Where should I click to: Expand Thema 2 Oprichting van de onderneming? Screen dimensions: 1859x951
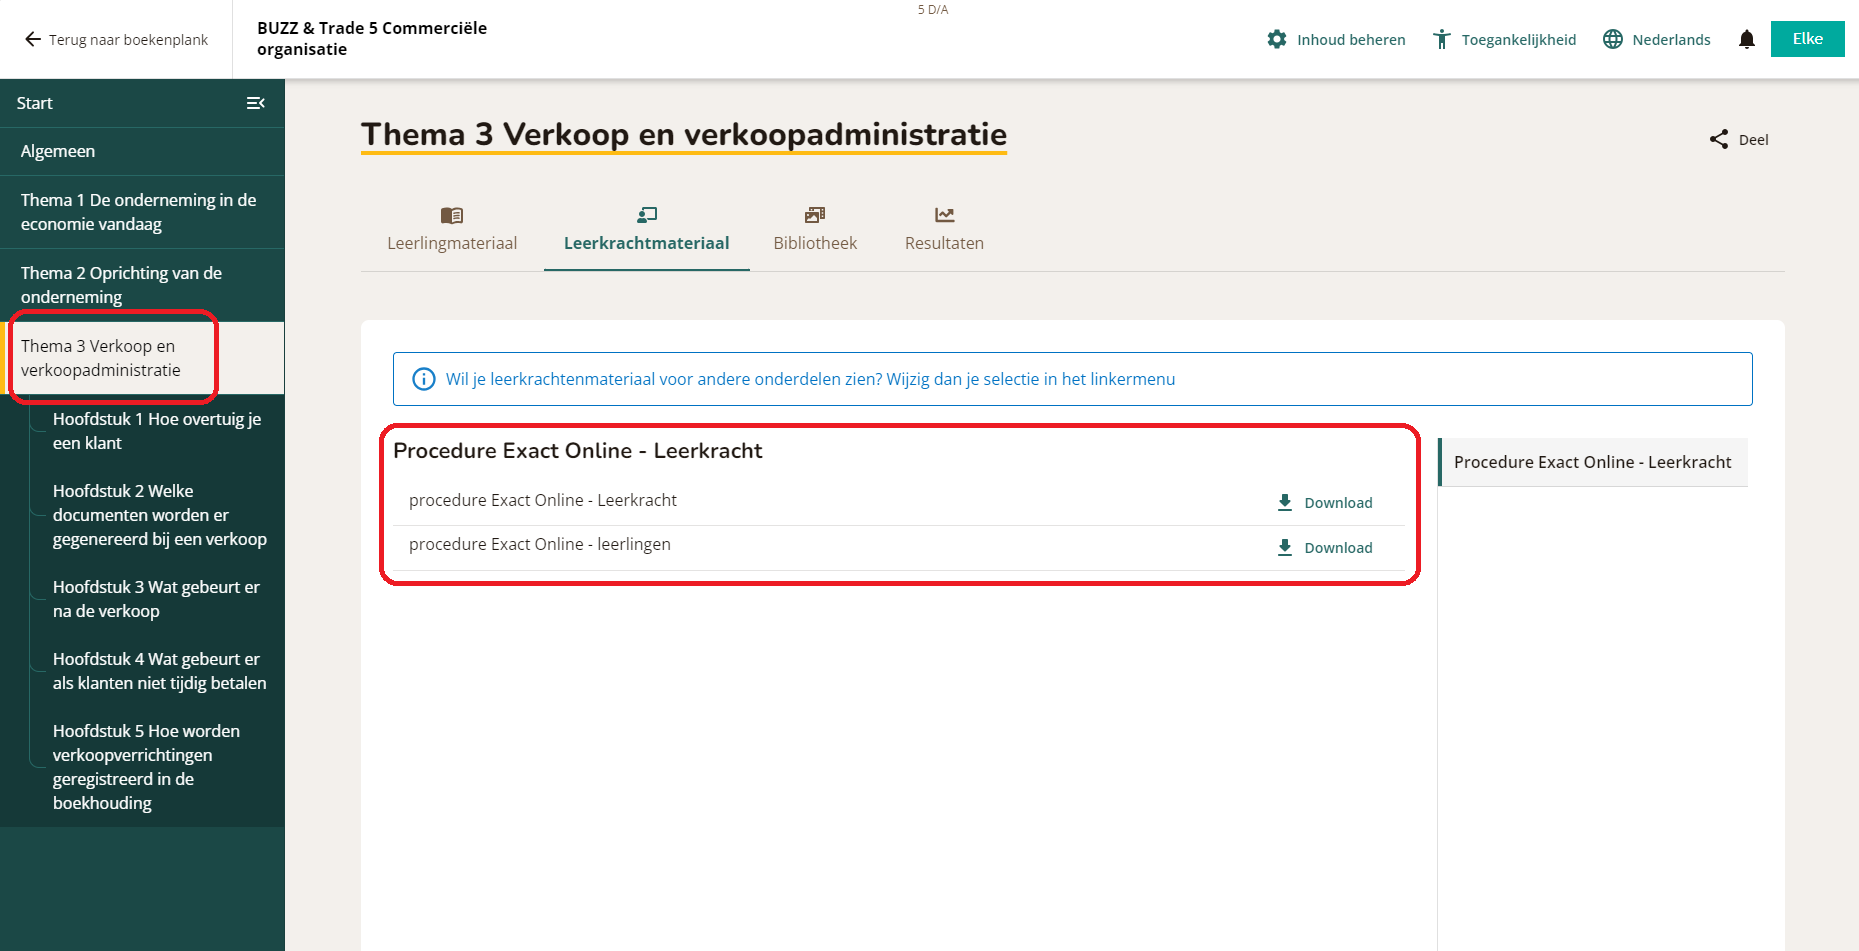(120, 284)
